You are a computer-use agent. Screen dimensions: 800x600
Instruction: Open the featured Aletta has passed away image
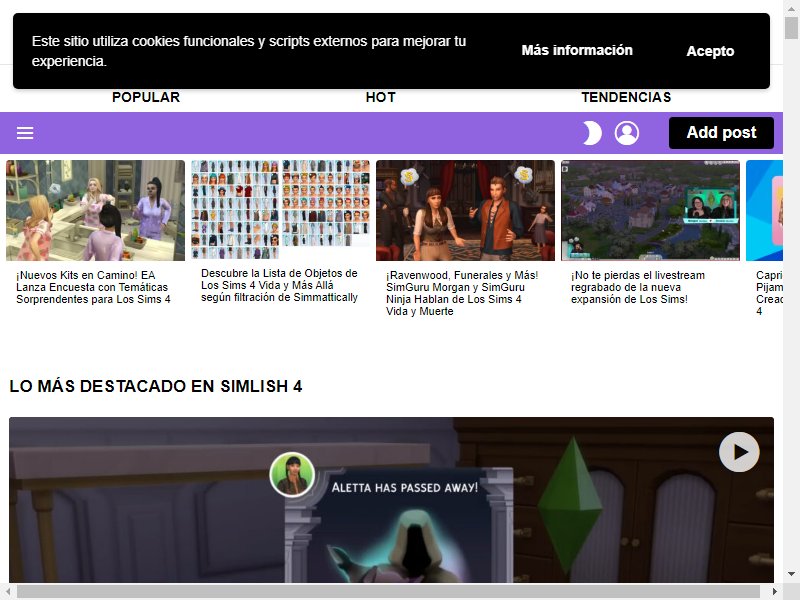click(x=391, y=500)
